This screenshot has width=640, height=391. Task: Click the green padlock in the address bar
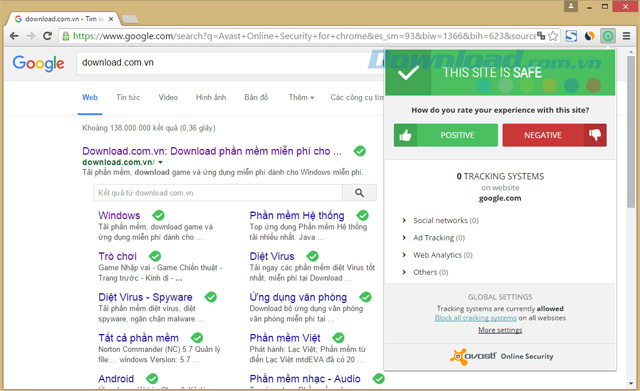(x=65, y=36)
